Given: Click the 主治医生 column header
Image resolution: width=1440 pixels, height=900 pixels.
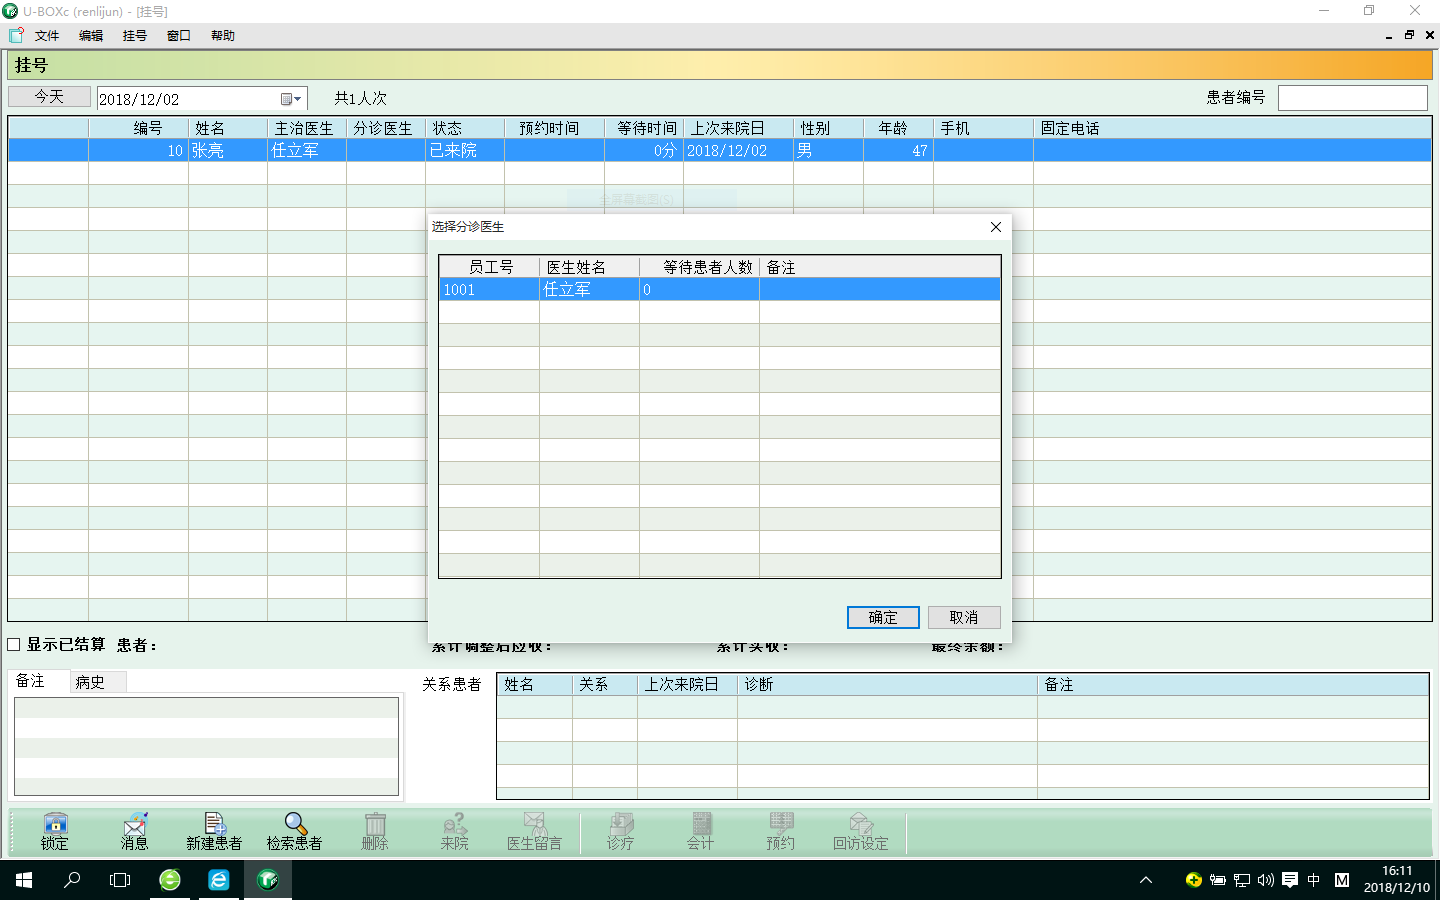Looking at the screenshot, I should tap(307, 128).
